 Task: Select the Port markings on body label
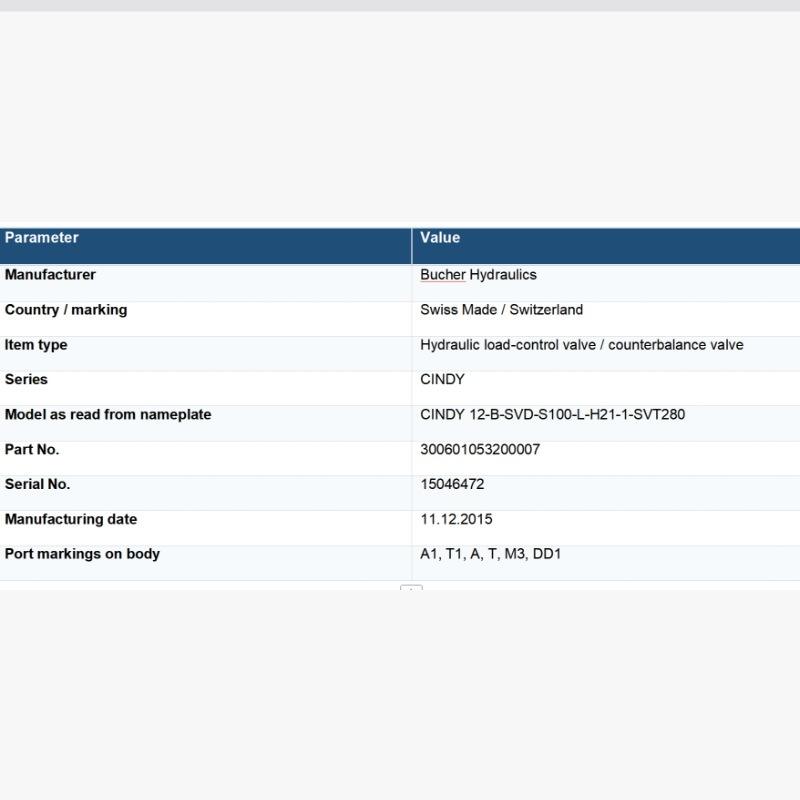coord(82,554)
